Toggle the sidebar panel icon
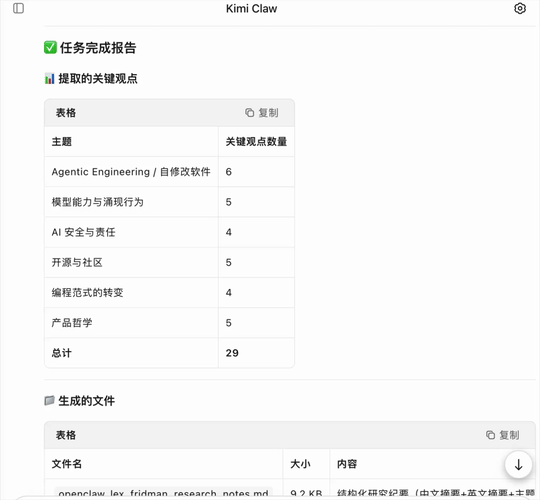This screenshot has width=540, height=500. tap(18, 8)
